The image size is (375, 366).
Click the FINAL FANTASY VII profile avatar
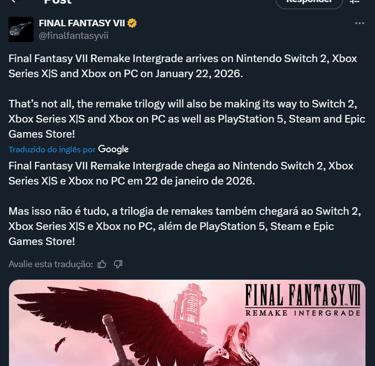(x=21, y=29)
